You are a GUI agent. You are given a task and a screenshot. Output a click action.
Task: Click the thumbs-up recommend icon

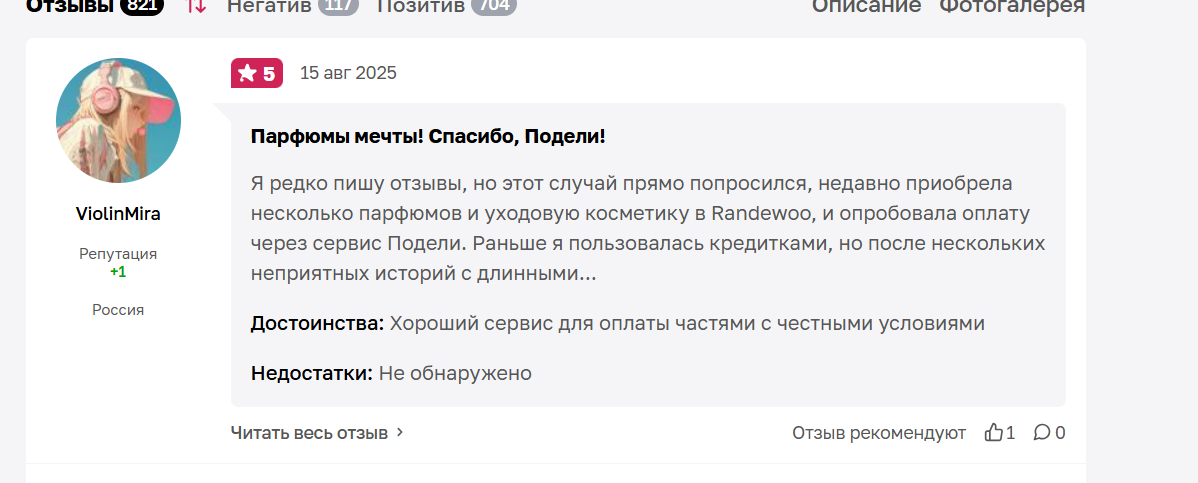[993, 433]
